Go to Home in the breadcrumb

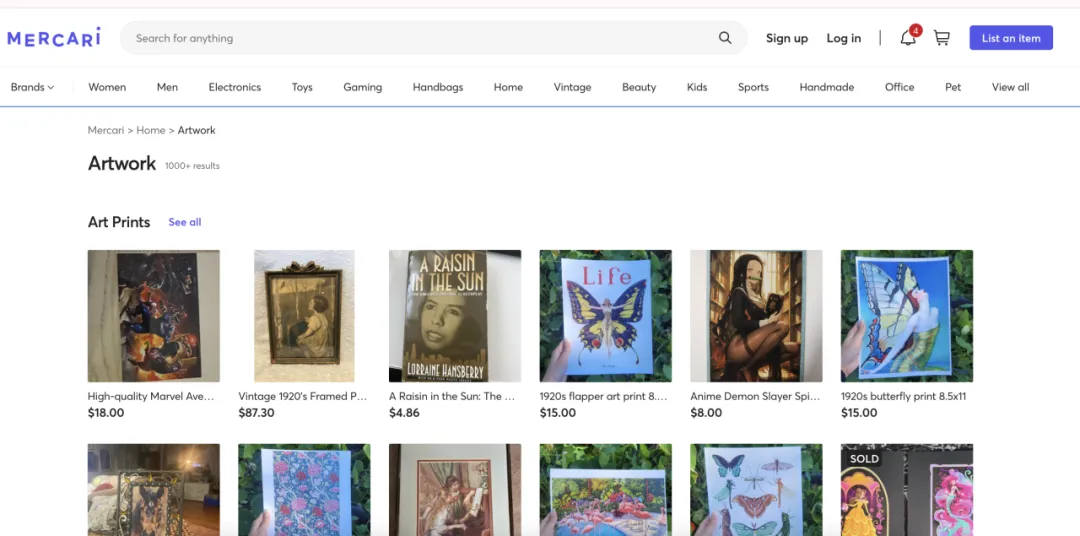(151, 130)
